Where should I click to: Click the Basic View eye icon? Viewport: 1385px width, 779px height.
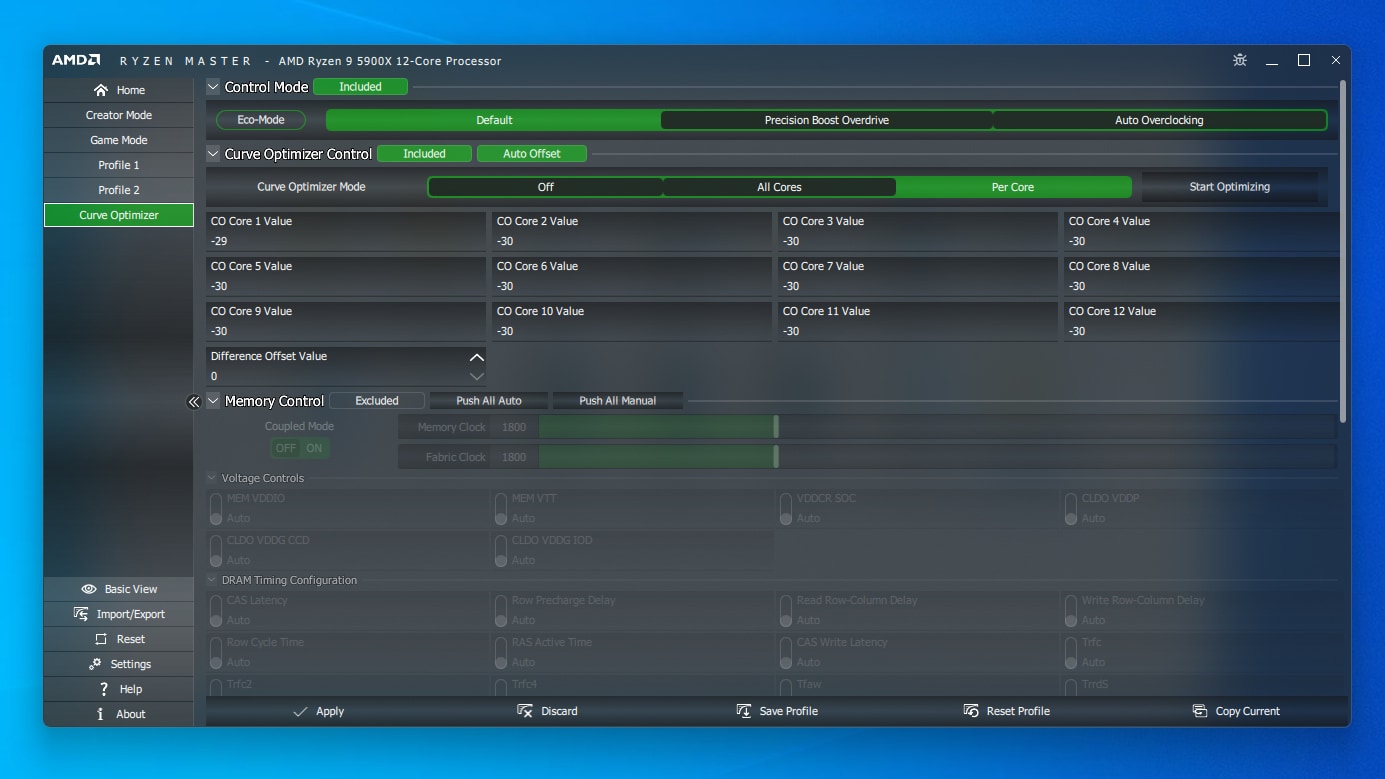(89, 589)
